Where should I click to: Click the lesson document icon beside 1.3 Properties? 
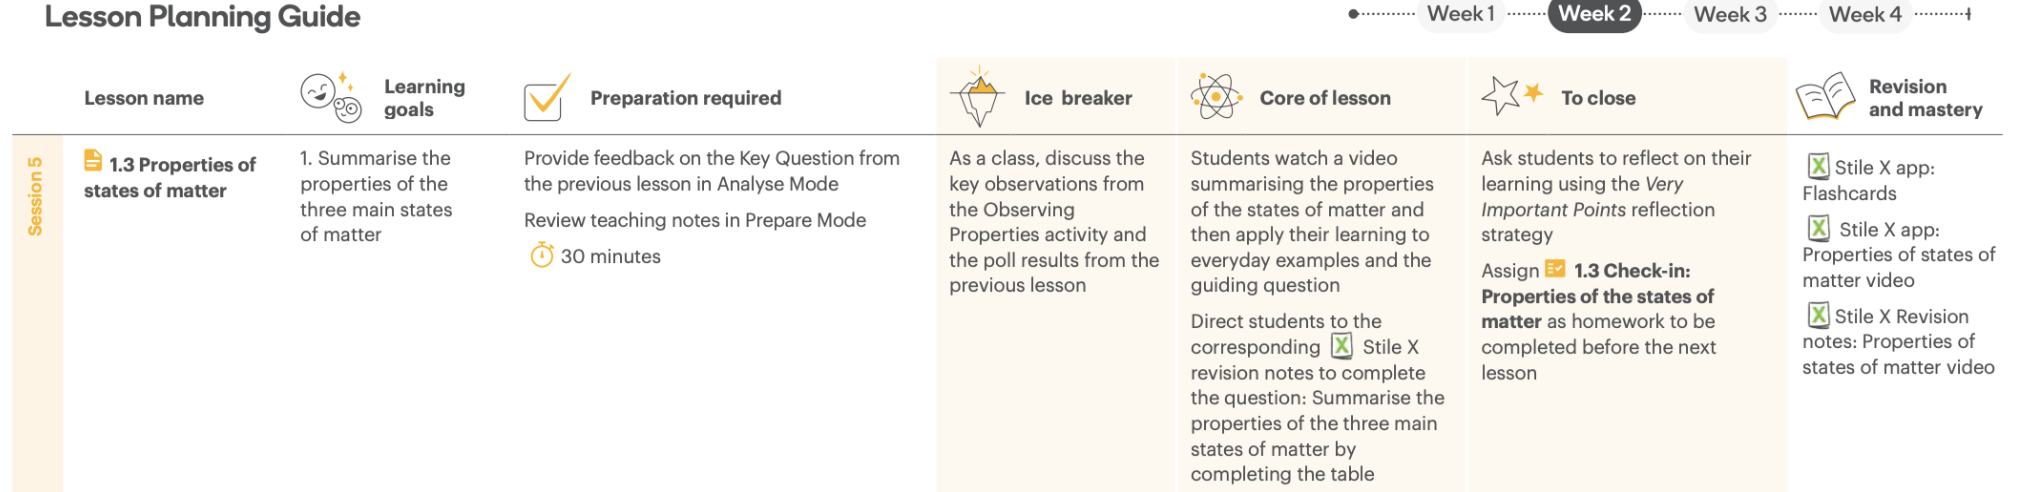point(93,160)
